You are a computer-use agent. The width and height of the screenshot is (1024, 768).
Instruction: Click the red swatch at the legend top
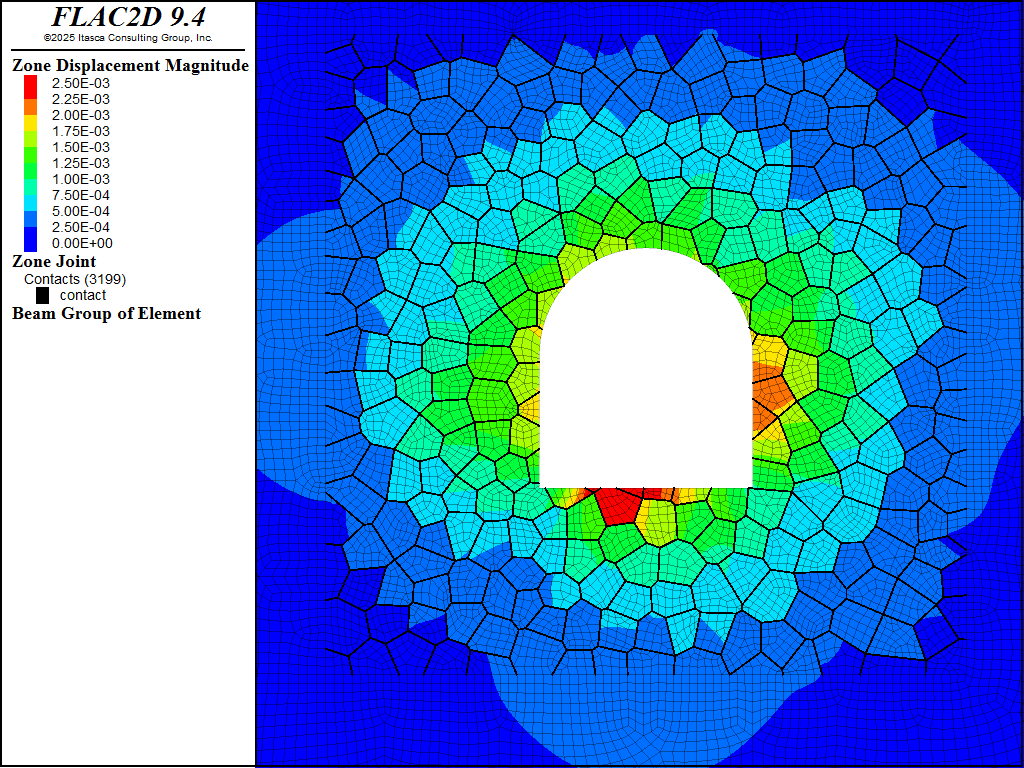(30, 84)
